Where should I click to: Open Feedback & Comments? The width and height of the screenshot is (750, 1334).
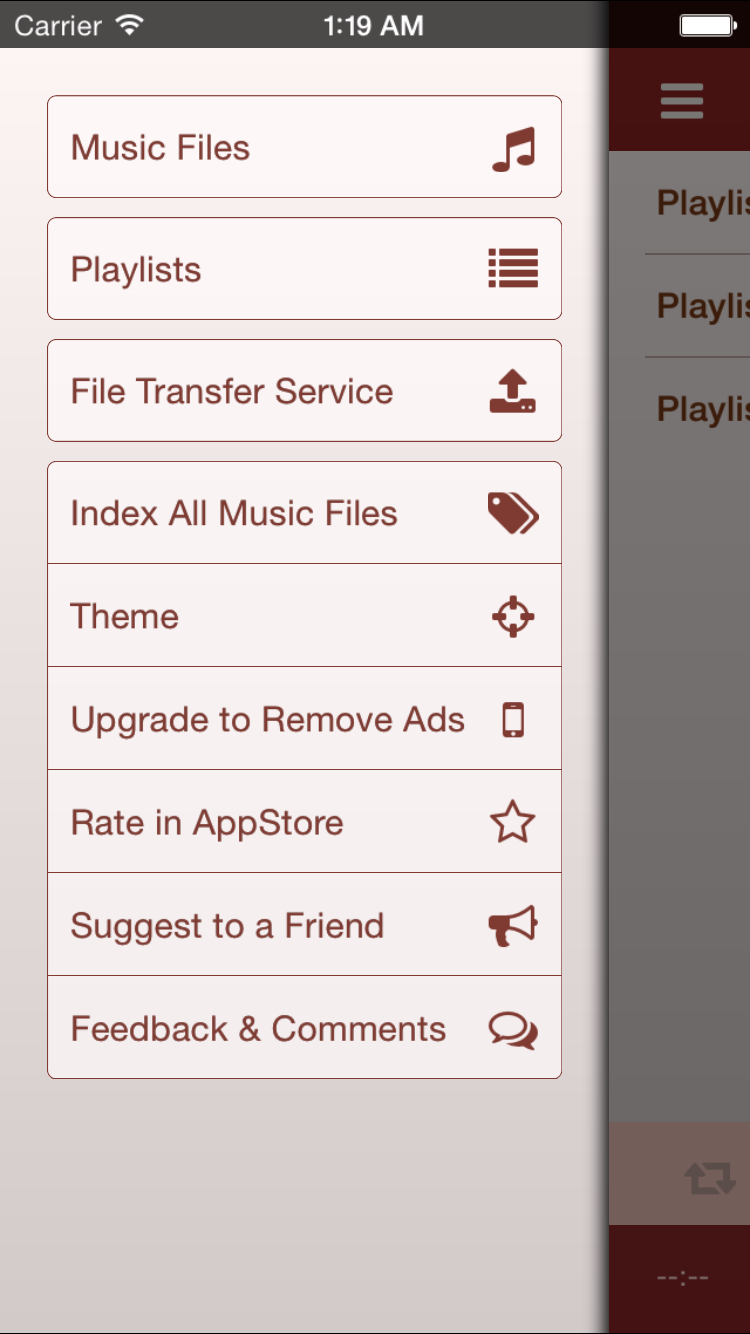258,1029
